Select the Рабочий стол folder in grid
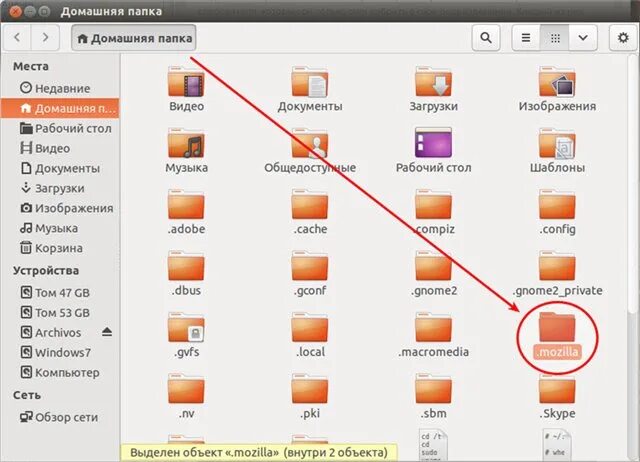 (x=433, y=143)
